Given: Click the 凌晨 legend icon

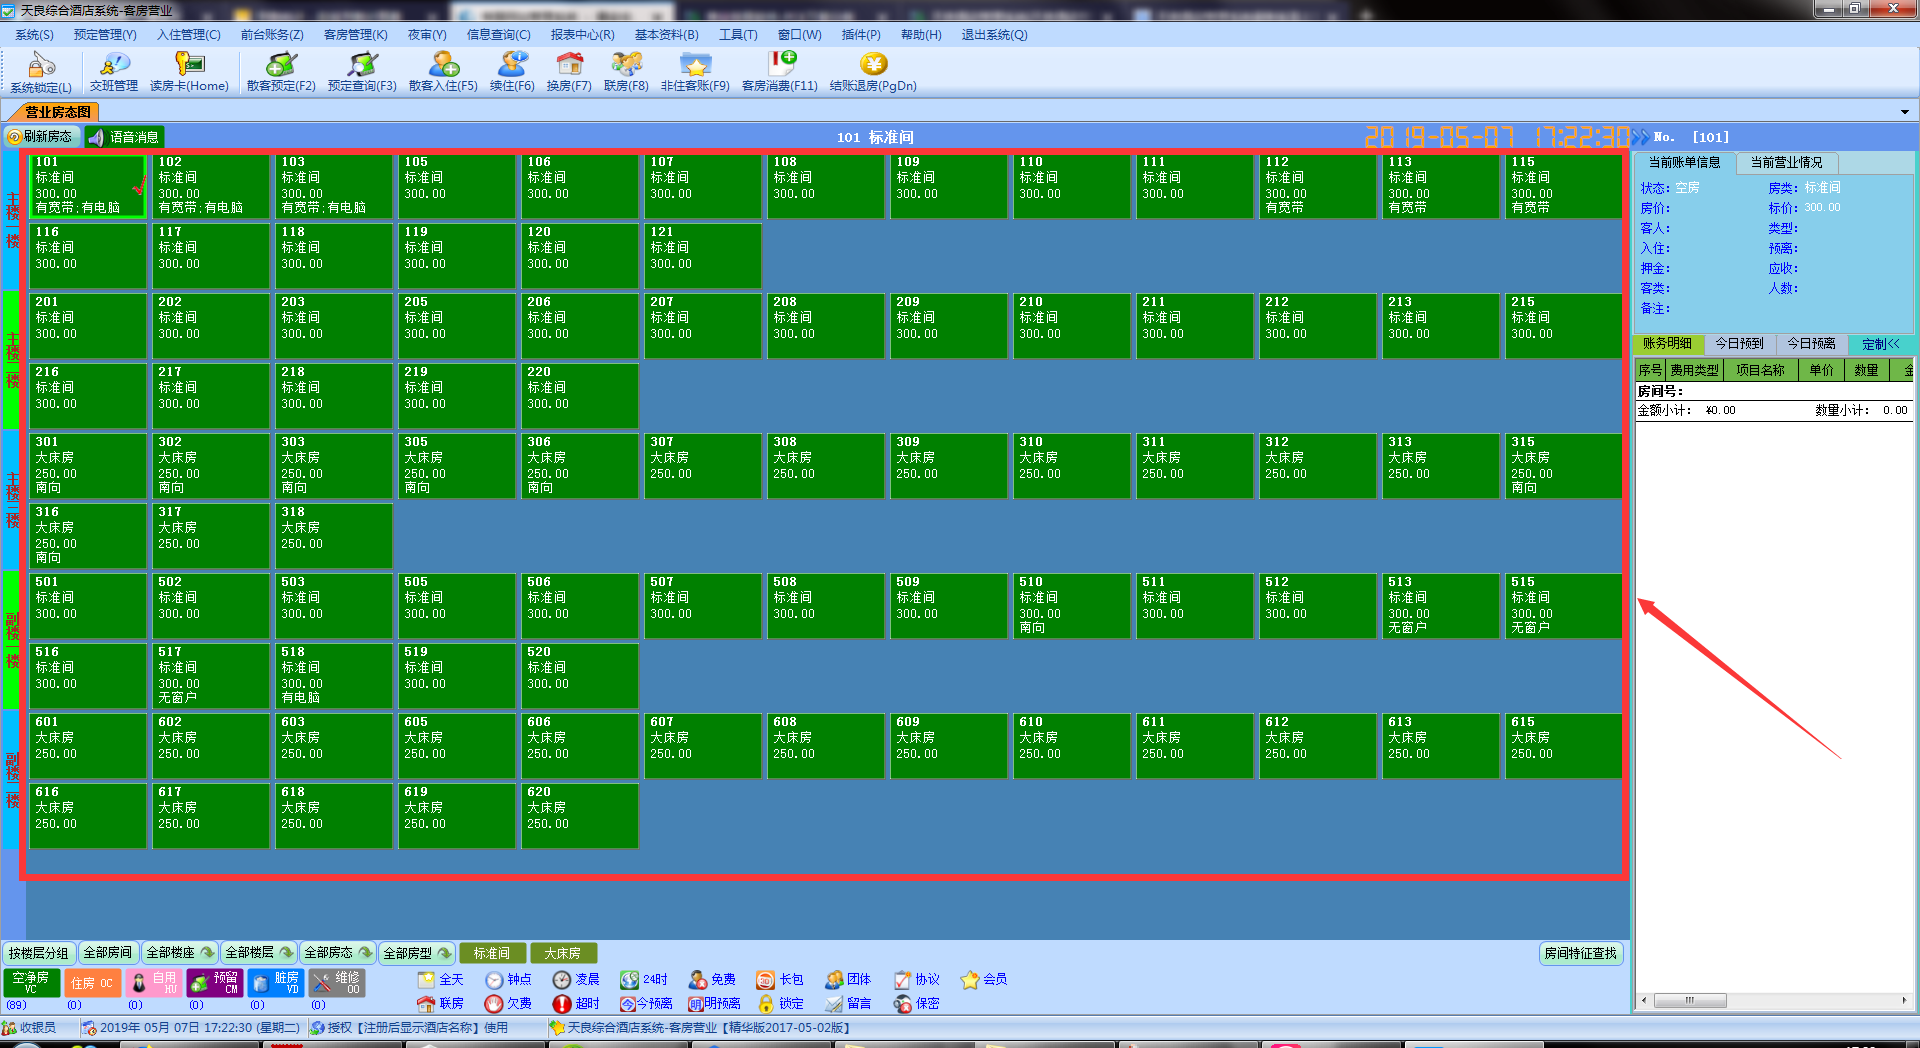Looking at the screenshot, I should point(562,980).
